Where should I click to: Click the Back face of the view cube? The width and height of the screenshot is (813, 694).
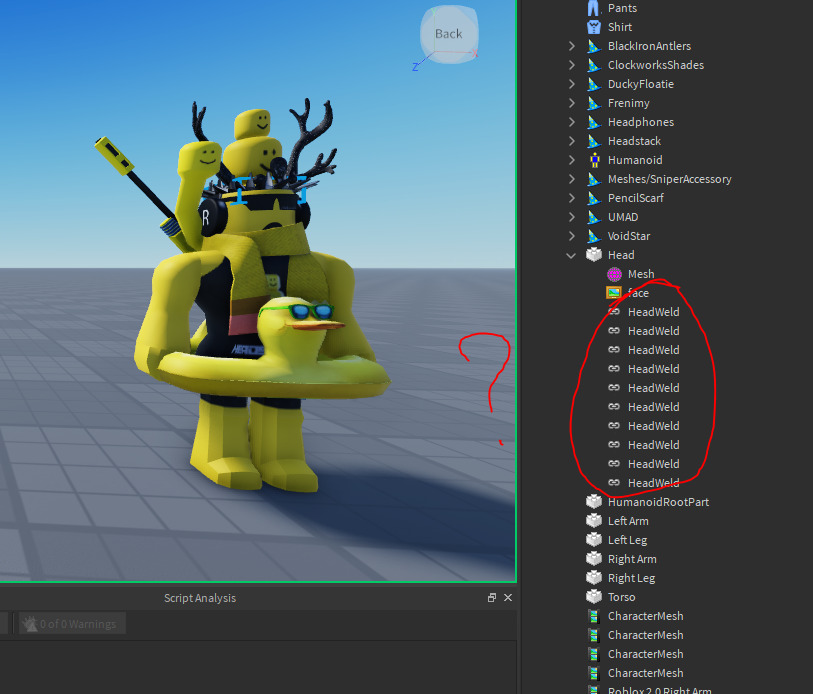(448, 34)
